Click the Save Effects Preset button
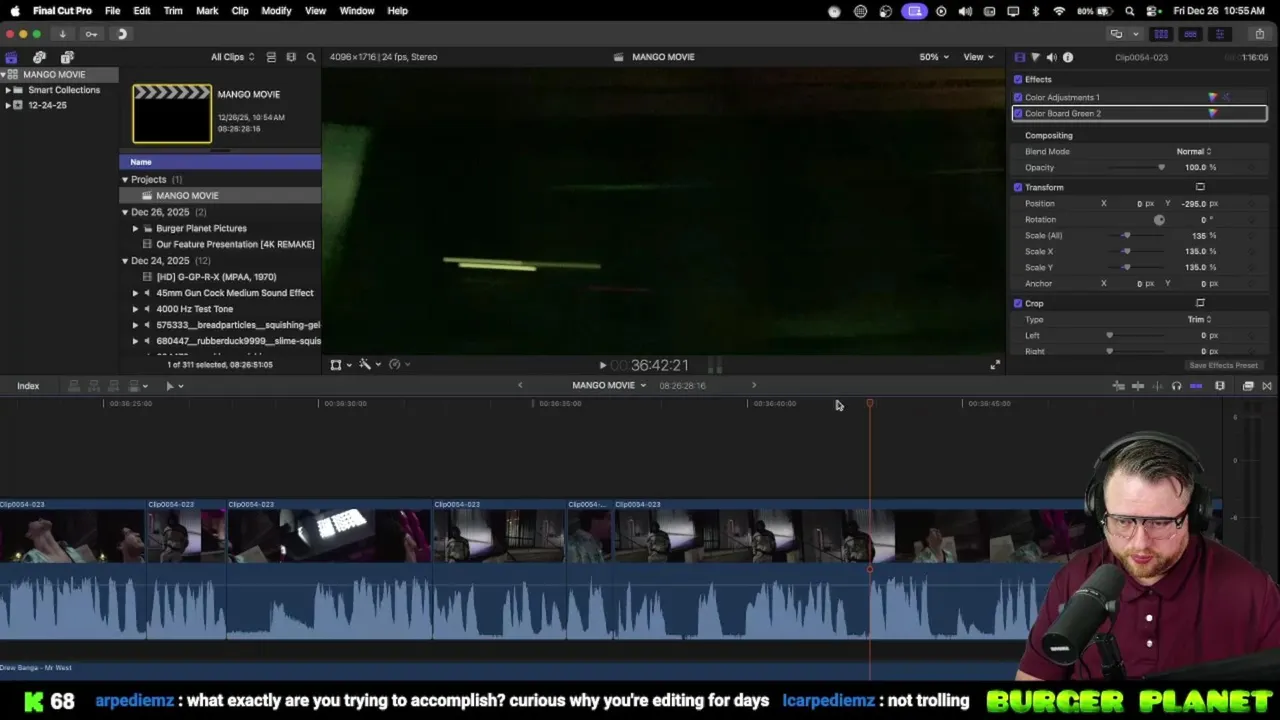Screen dimensions: 1280x720 tap(1223, 365)
